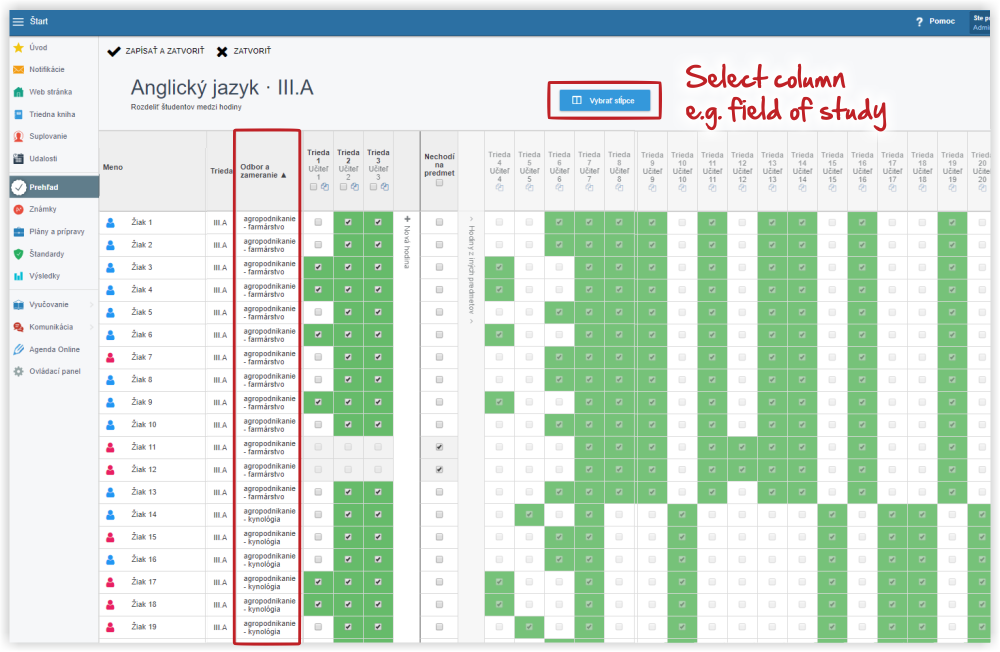Click the Vybrať stĺpce button
The width and height of the screenshot is (1000, 652).
point(605,100)
